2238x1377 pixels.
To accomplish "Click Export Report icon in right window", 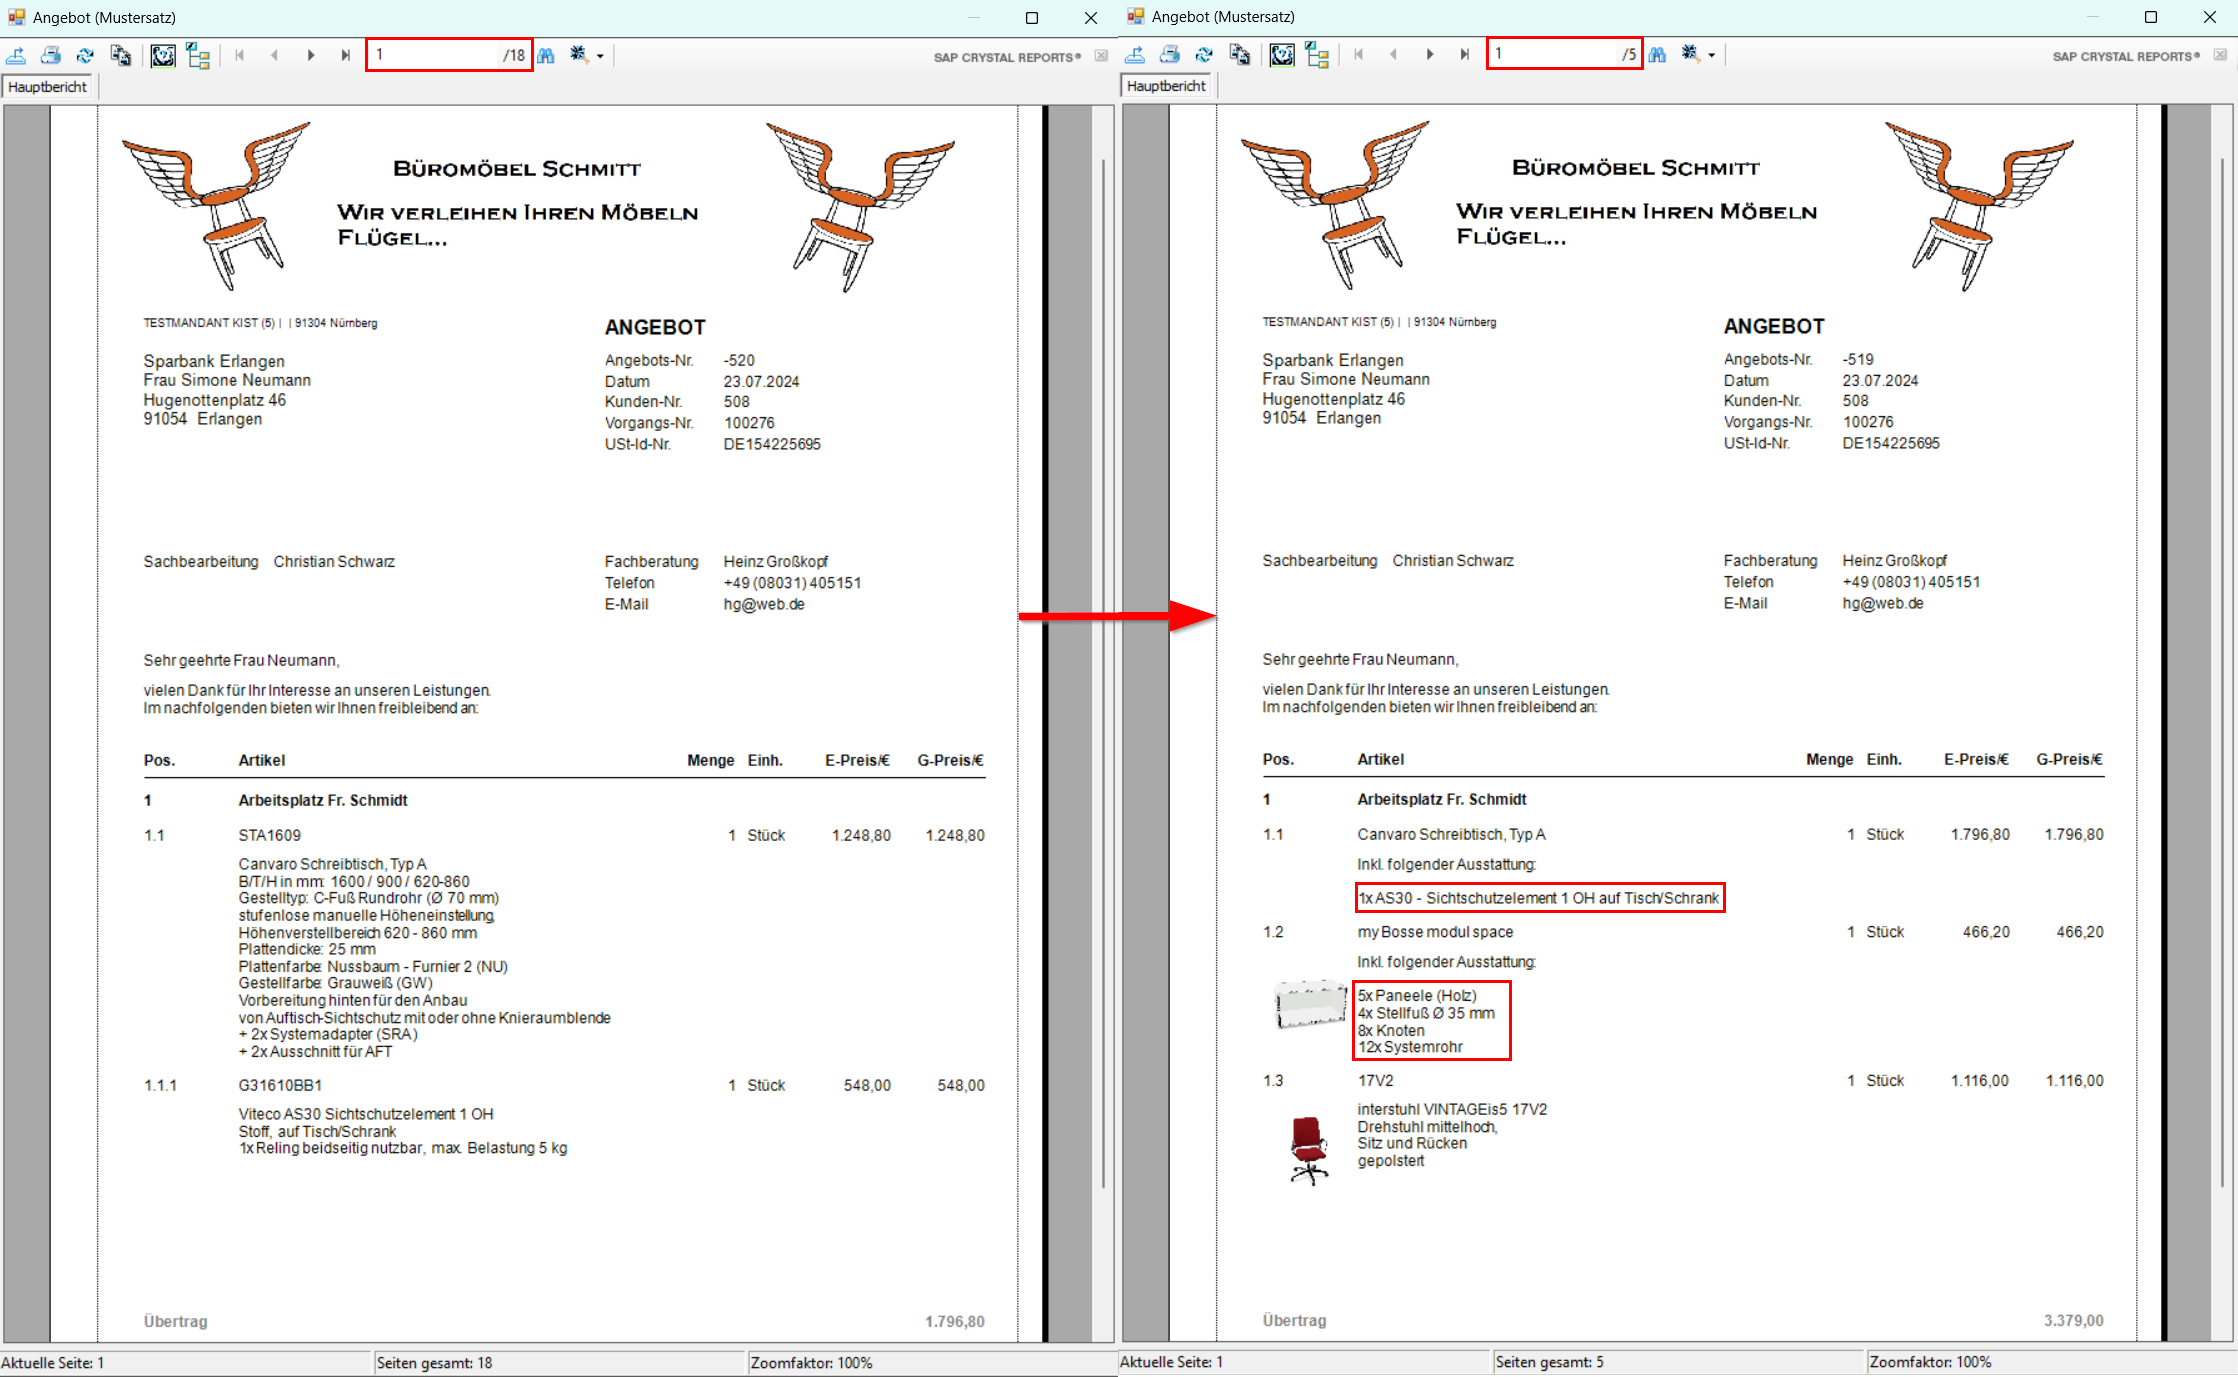I will click(x=1136, y=54).
